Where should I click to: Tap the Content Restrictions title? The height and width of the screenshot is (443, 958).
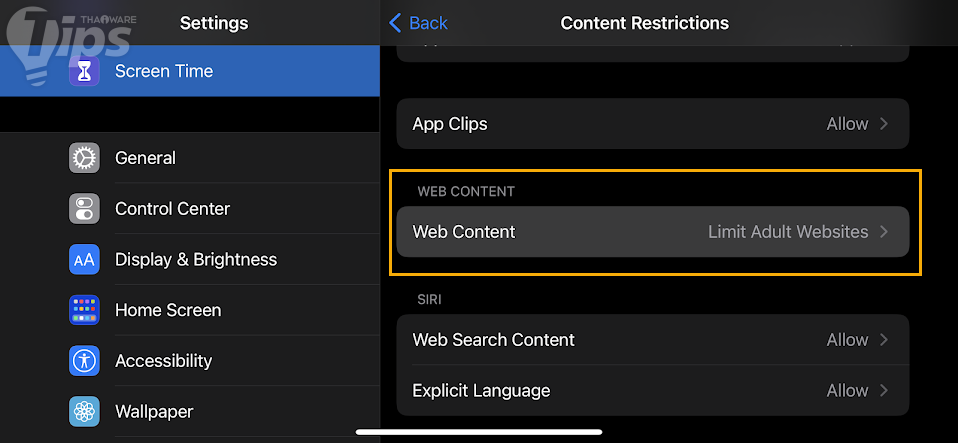click(x=644, y=23)
